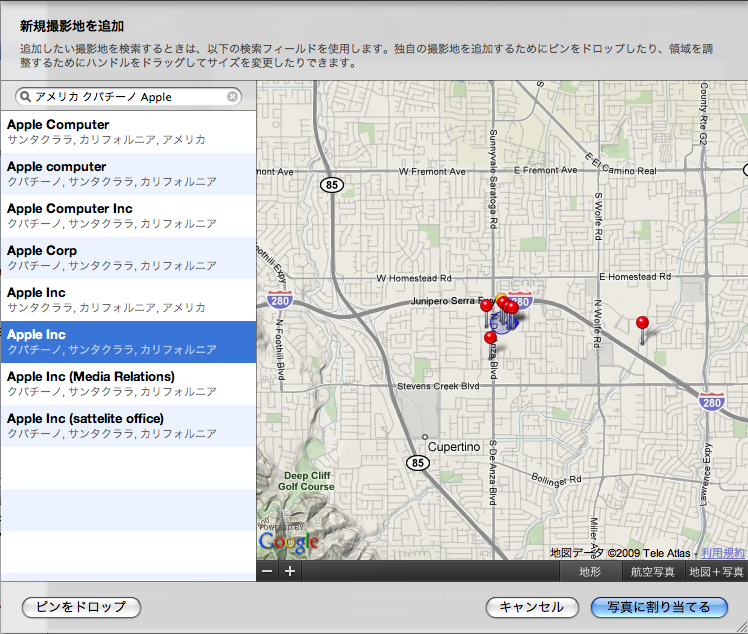Click the E Homestead Rd label

[635, 277]
